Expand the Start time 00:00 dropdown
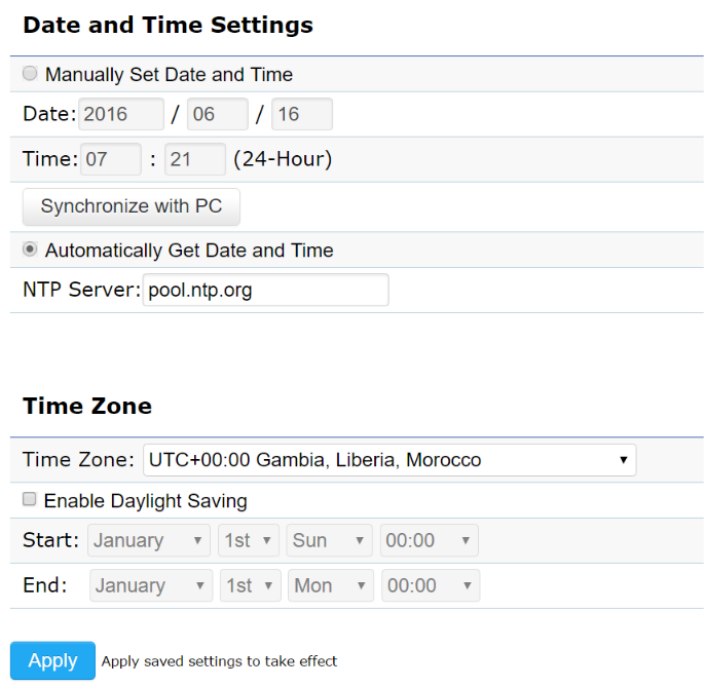 pos(428,541)
